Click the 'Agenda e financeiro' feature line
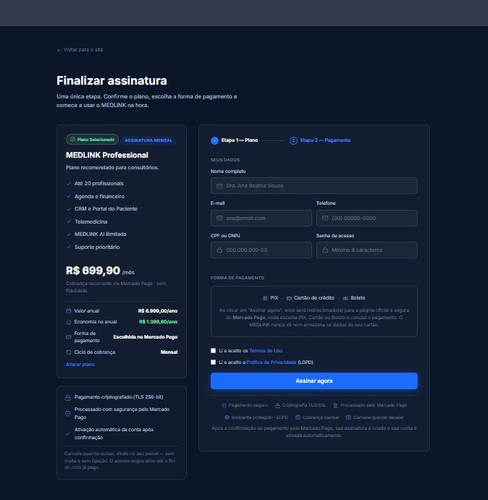Image resolution: width=488 pixels, height=500 pixels. (95, 196)
